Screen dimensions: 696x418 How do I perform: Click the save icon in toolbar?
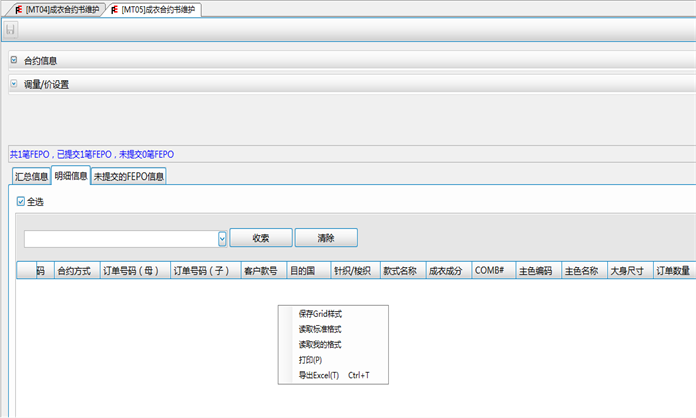pyautogui.click(x=11, y=30)
